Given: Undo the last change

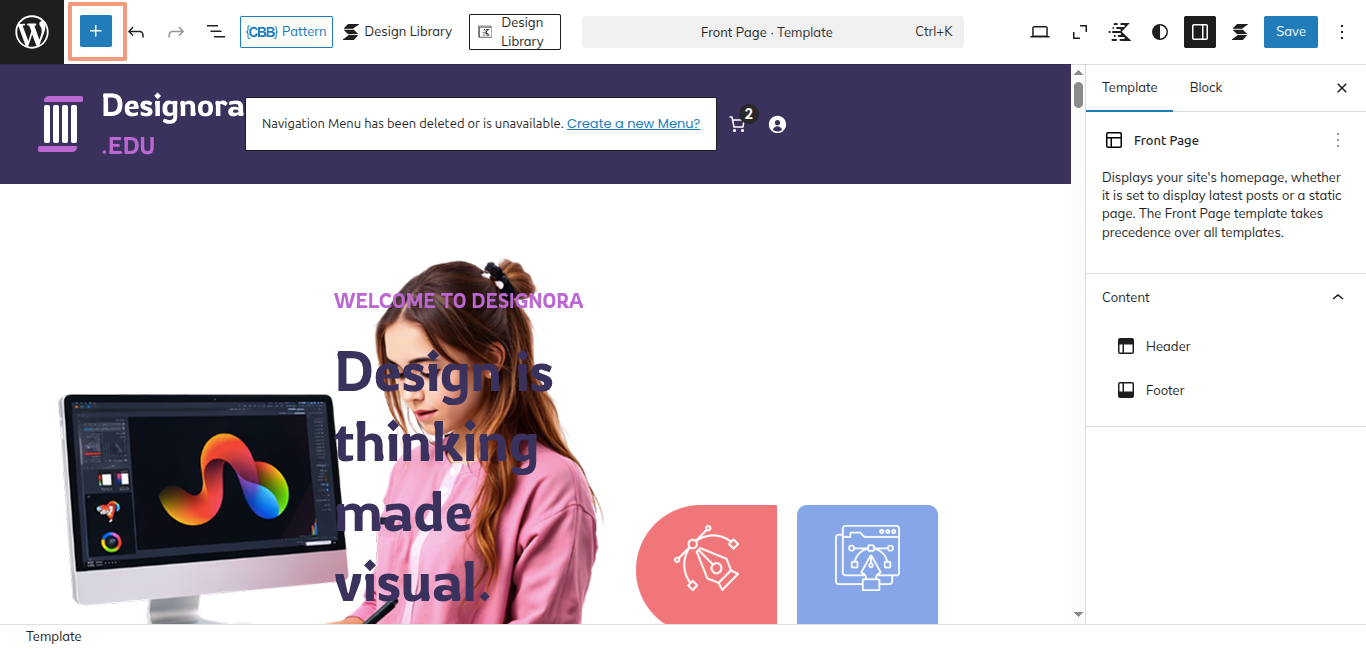Looking at the screenshot, I should 136,32.
